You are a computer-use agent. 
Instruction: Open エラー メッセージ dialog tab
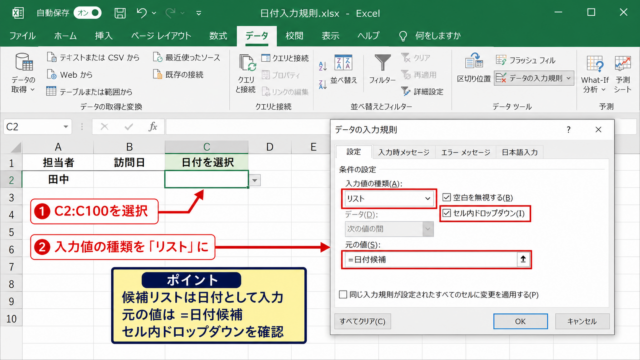coord(465,152)
